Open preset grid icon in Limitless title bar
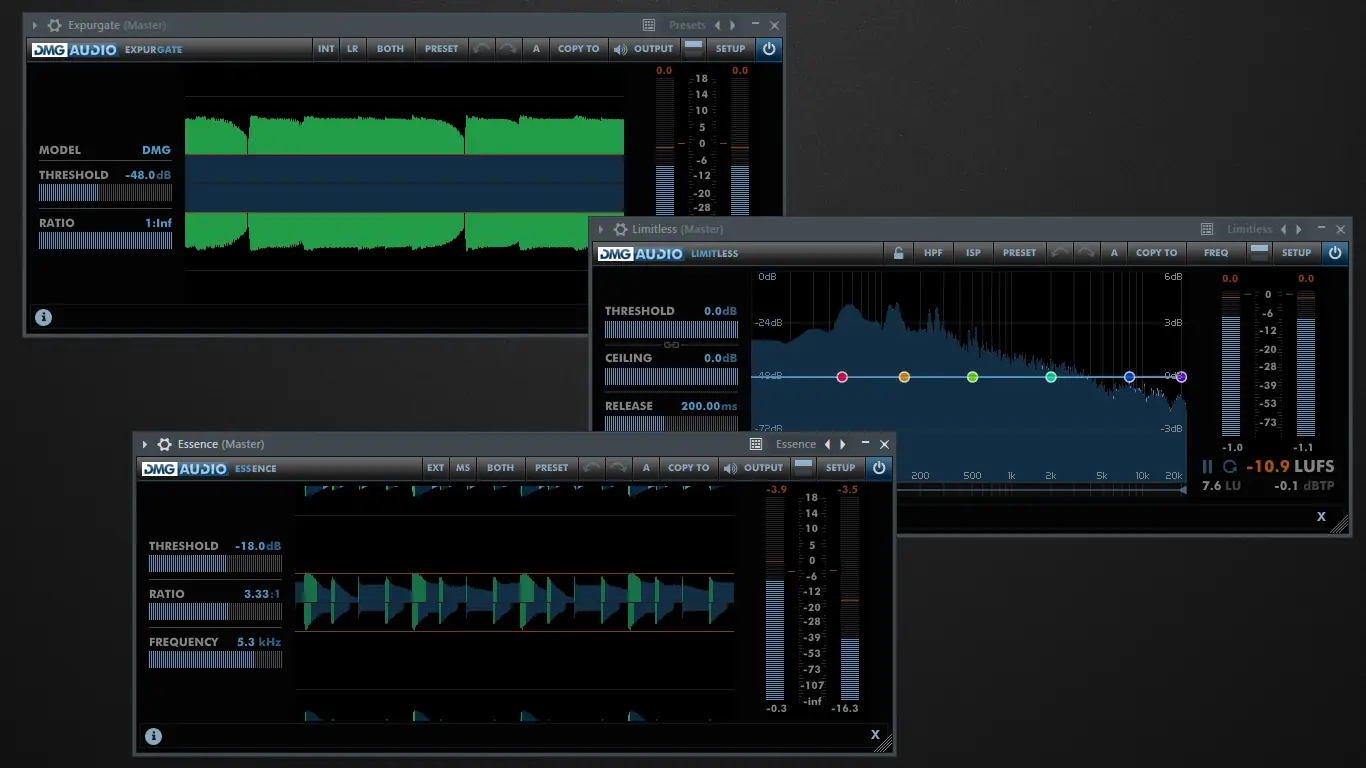The image size is (1366, 768). point(1207,229)
